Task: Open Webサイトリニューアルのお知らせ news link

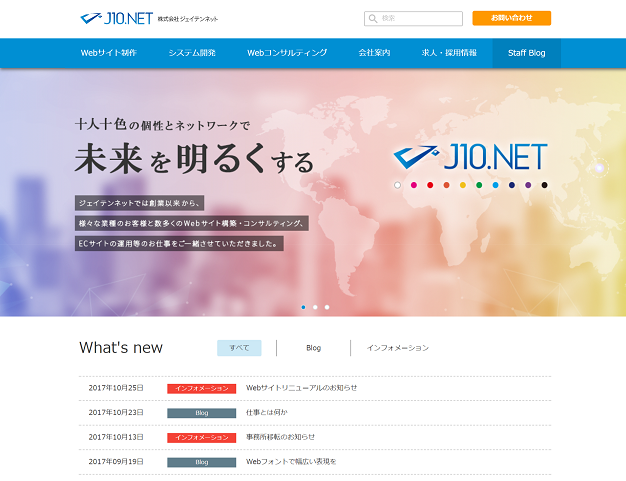Action: tap(301, 388)
